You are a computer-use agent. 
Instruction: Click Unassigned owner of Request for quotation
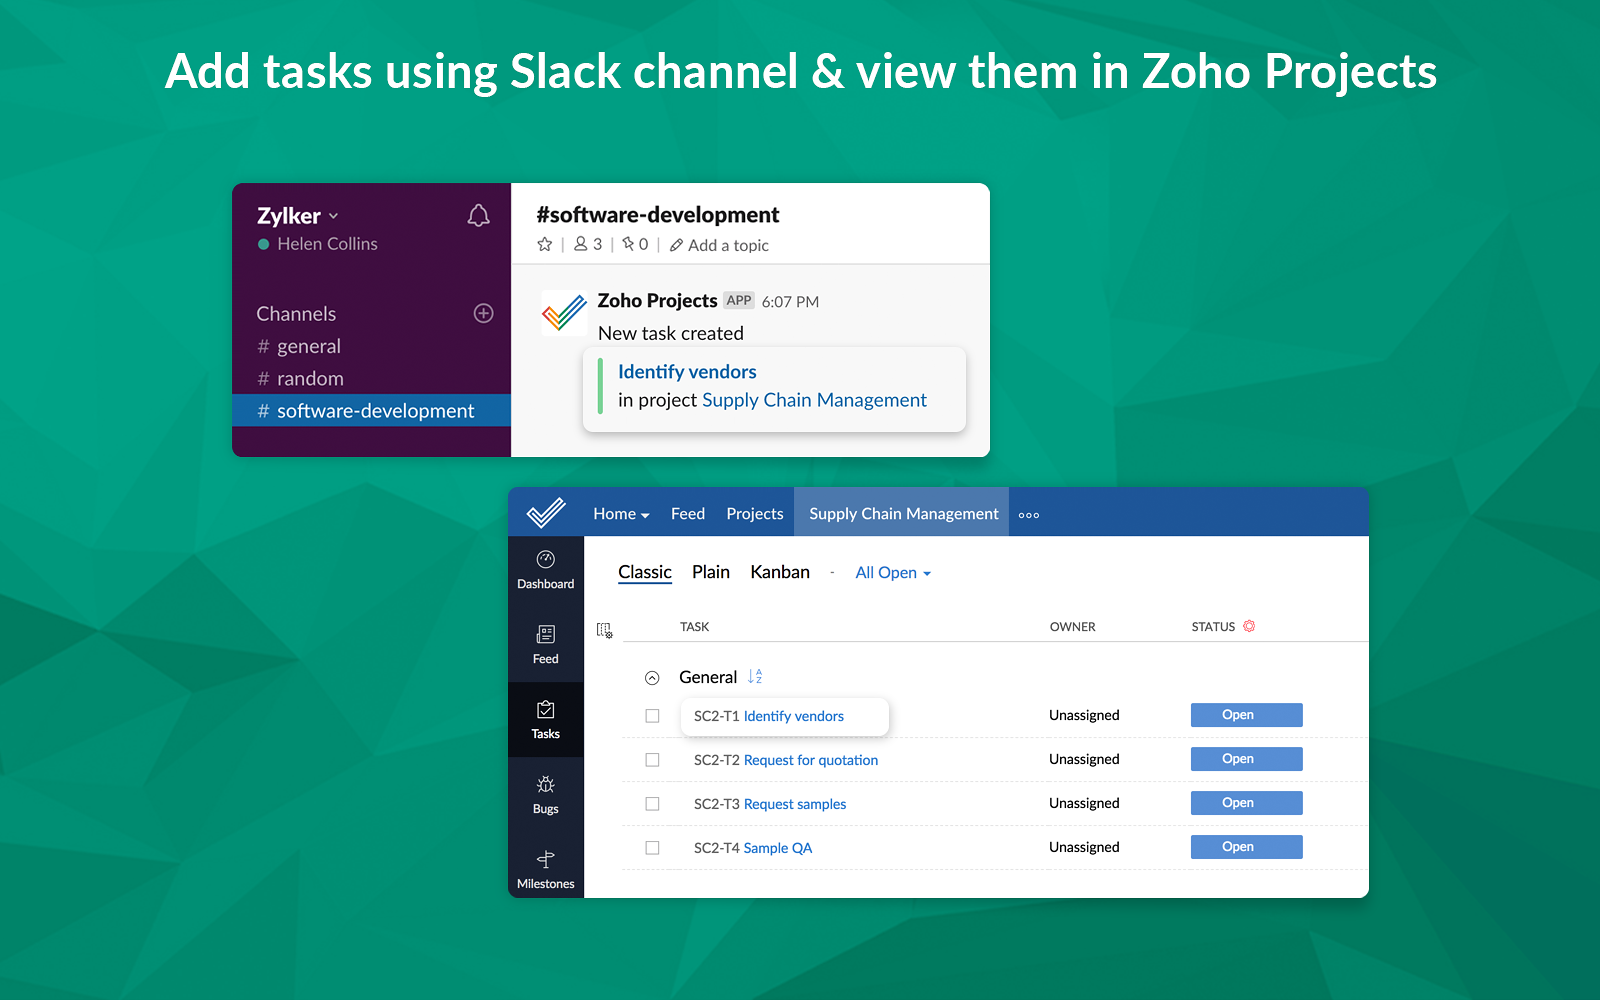1084,759
